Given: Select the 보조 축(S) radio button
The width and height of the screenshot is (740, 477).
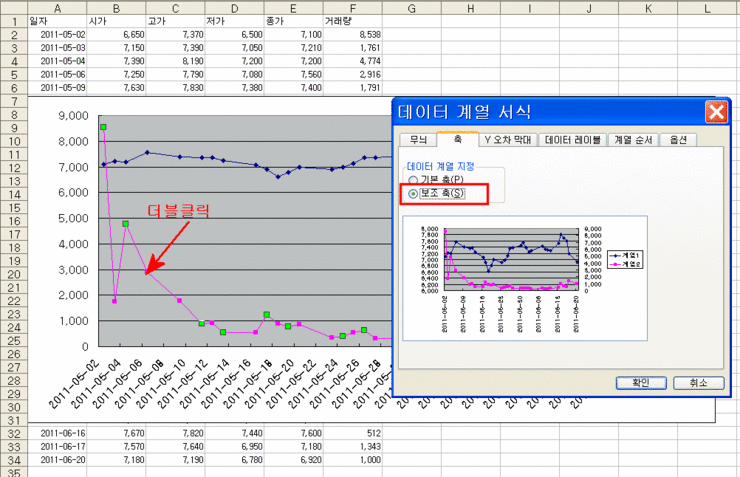Looking at the screenshot, I should tap(412, 192).
